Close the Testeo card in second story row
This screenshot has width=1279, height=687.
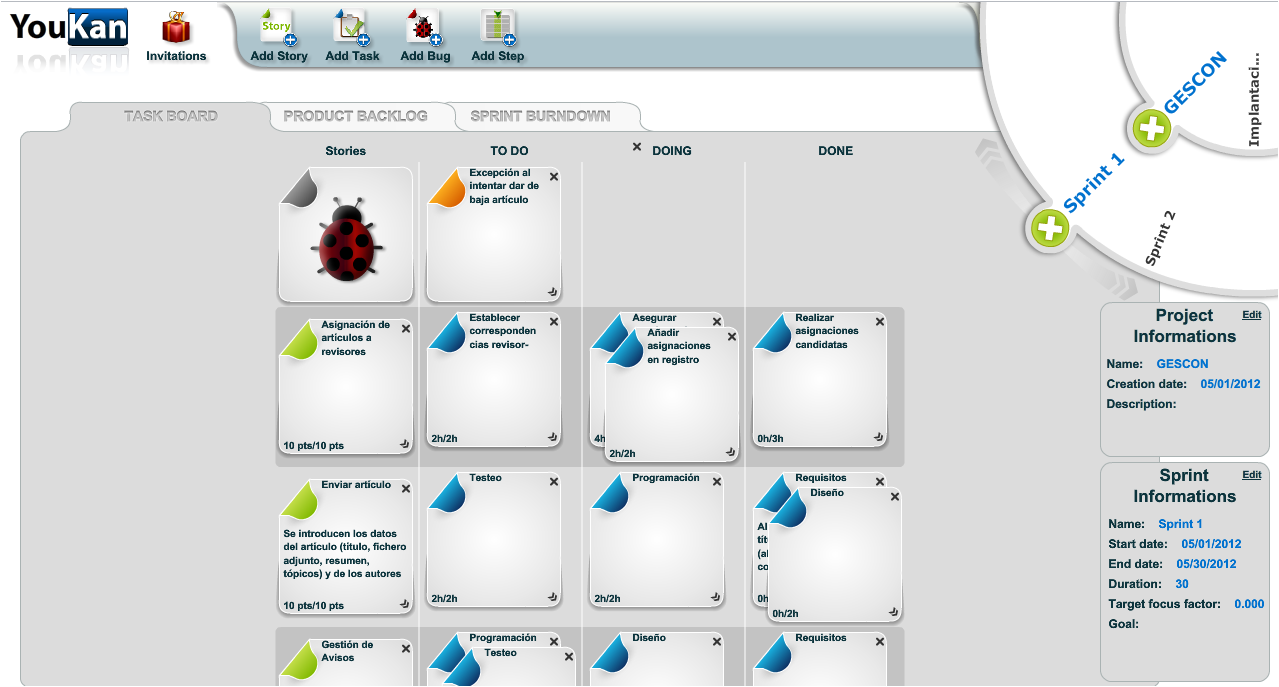coord(554,482)
